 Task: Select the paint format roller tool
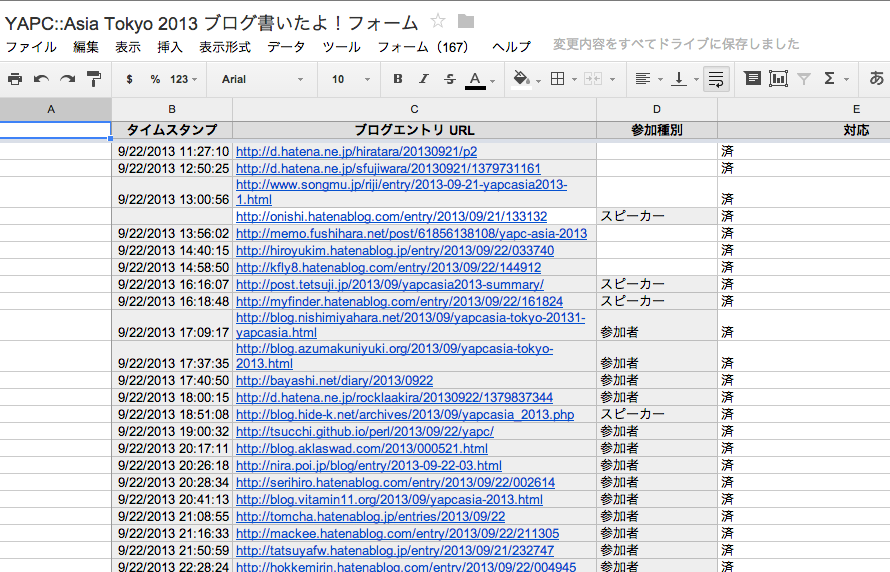(94, 79)
